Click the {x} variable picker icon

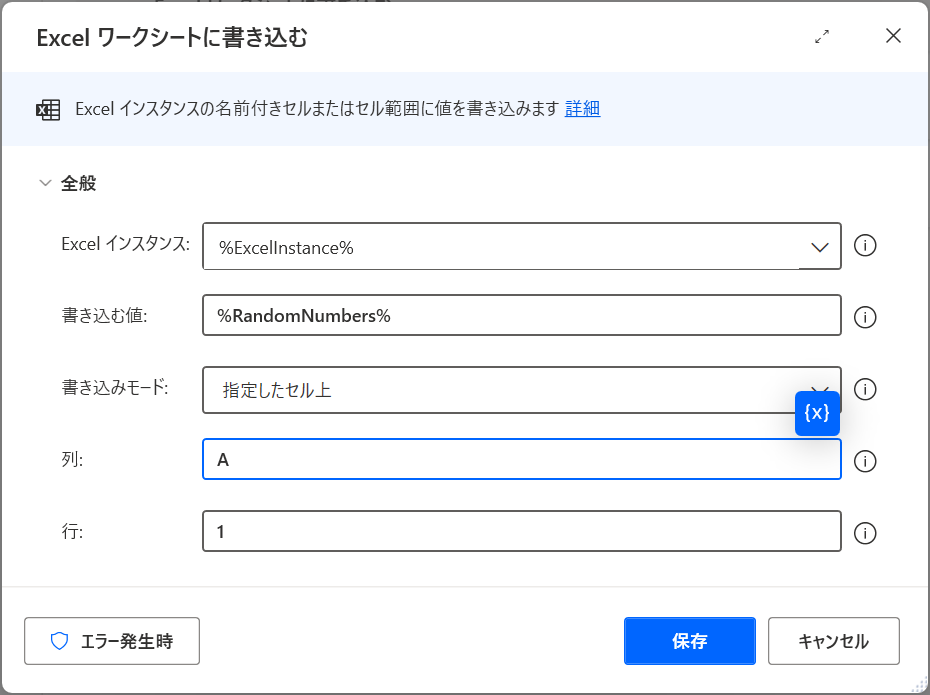tap(817, 412)
